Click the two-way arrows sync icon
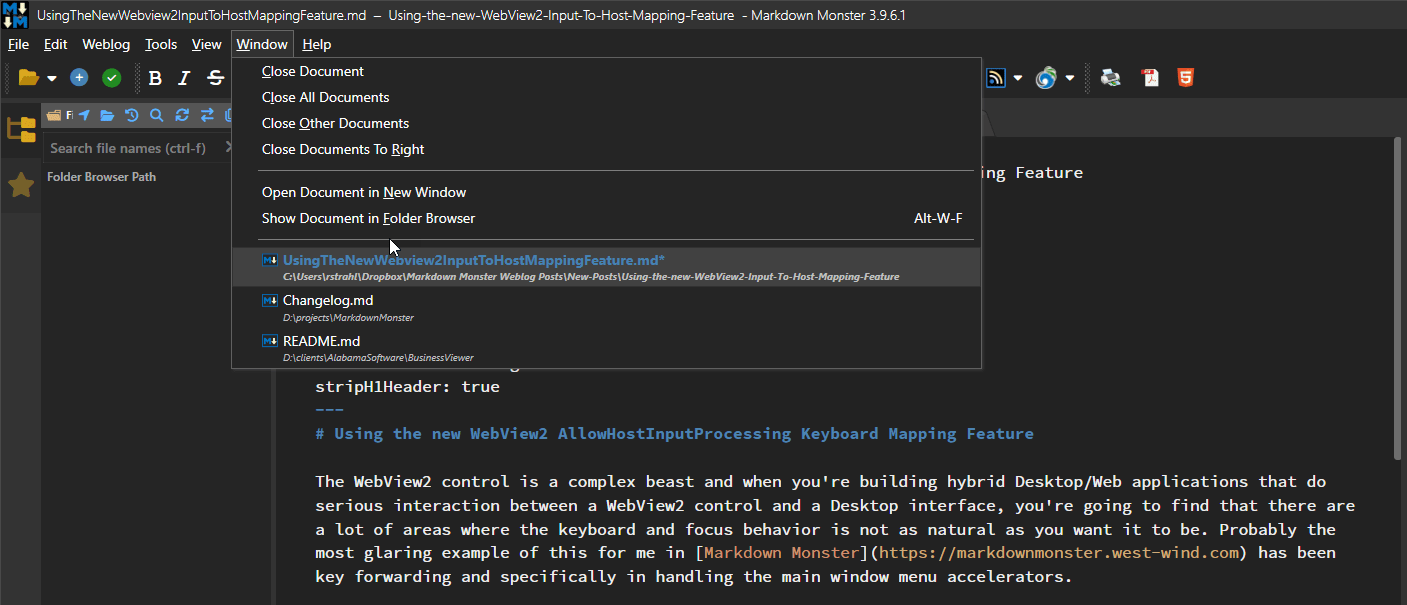Image resolution: width=1407 pixels, height=605 pixels. pos(207,115)
